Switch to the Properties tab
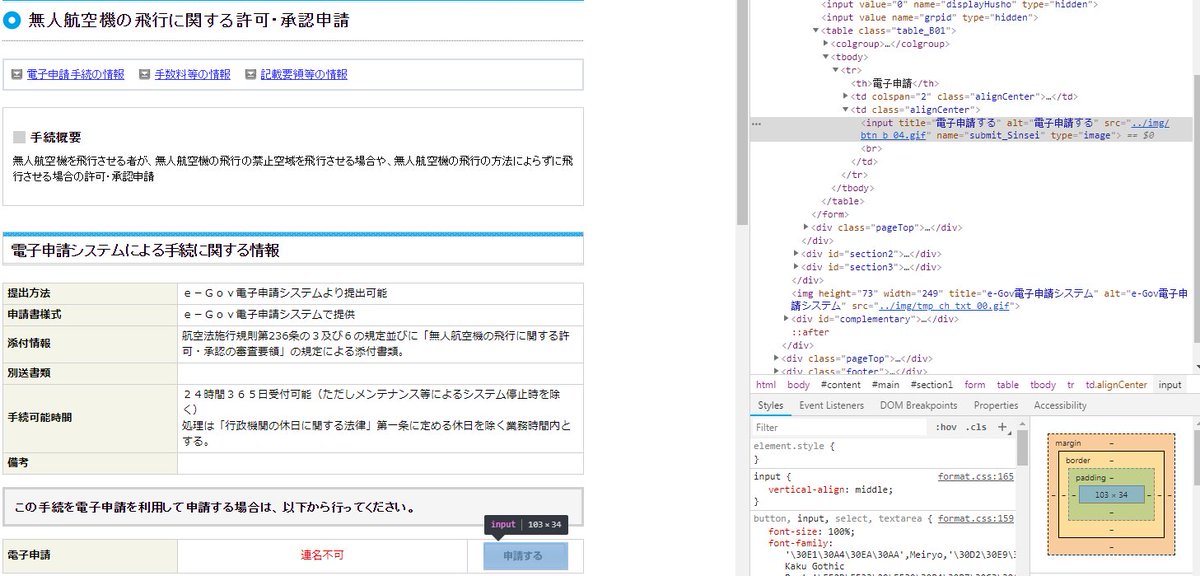Screen dimensions: 1200x576 point(995,406)
